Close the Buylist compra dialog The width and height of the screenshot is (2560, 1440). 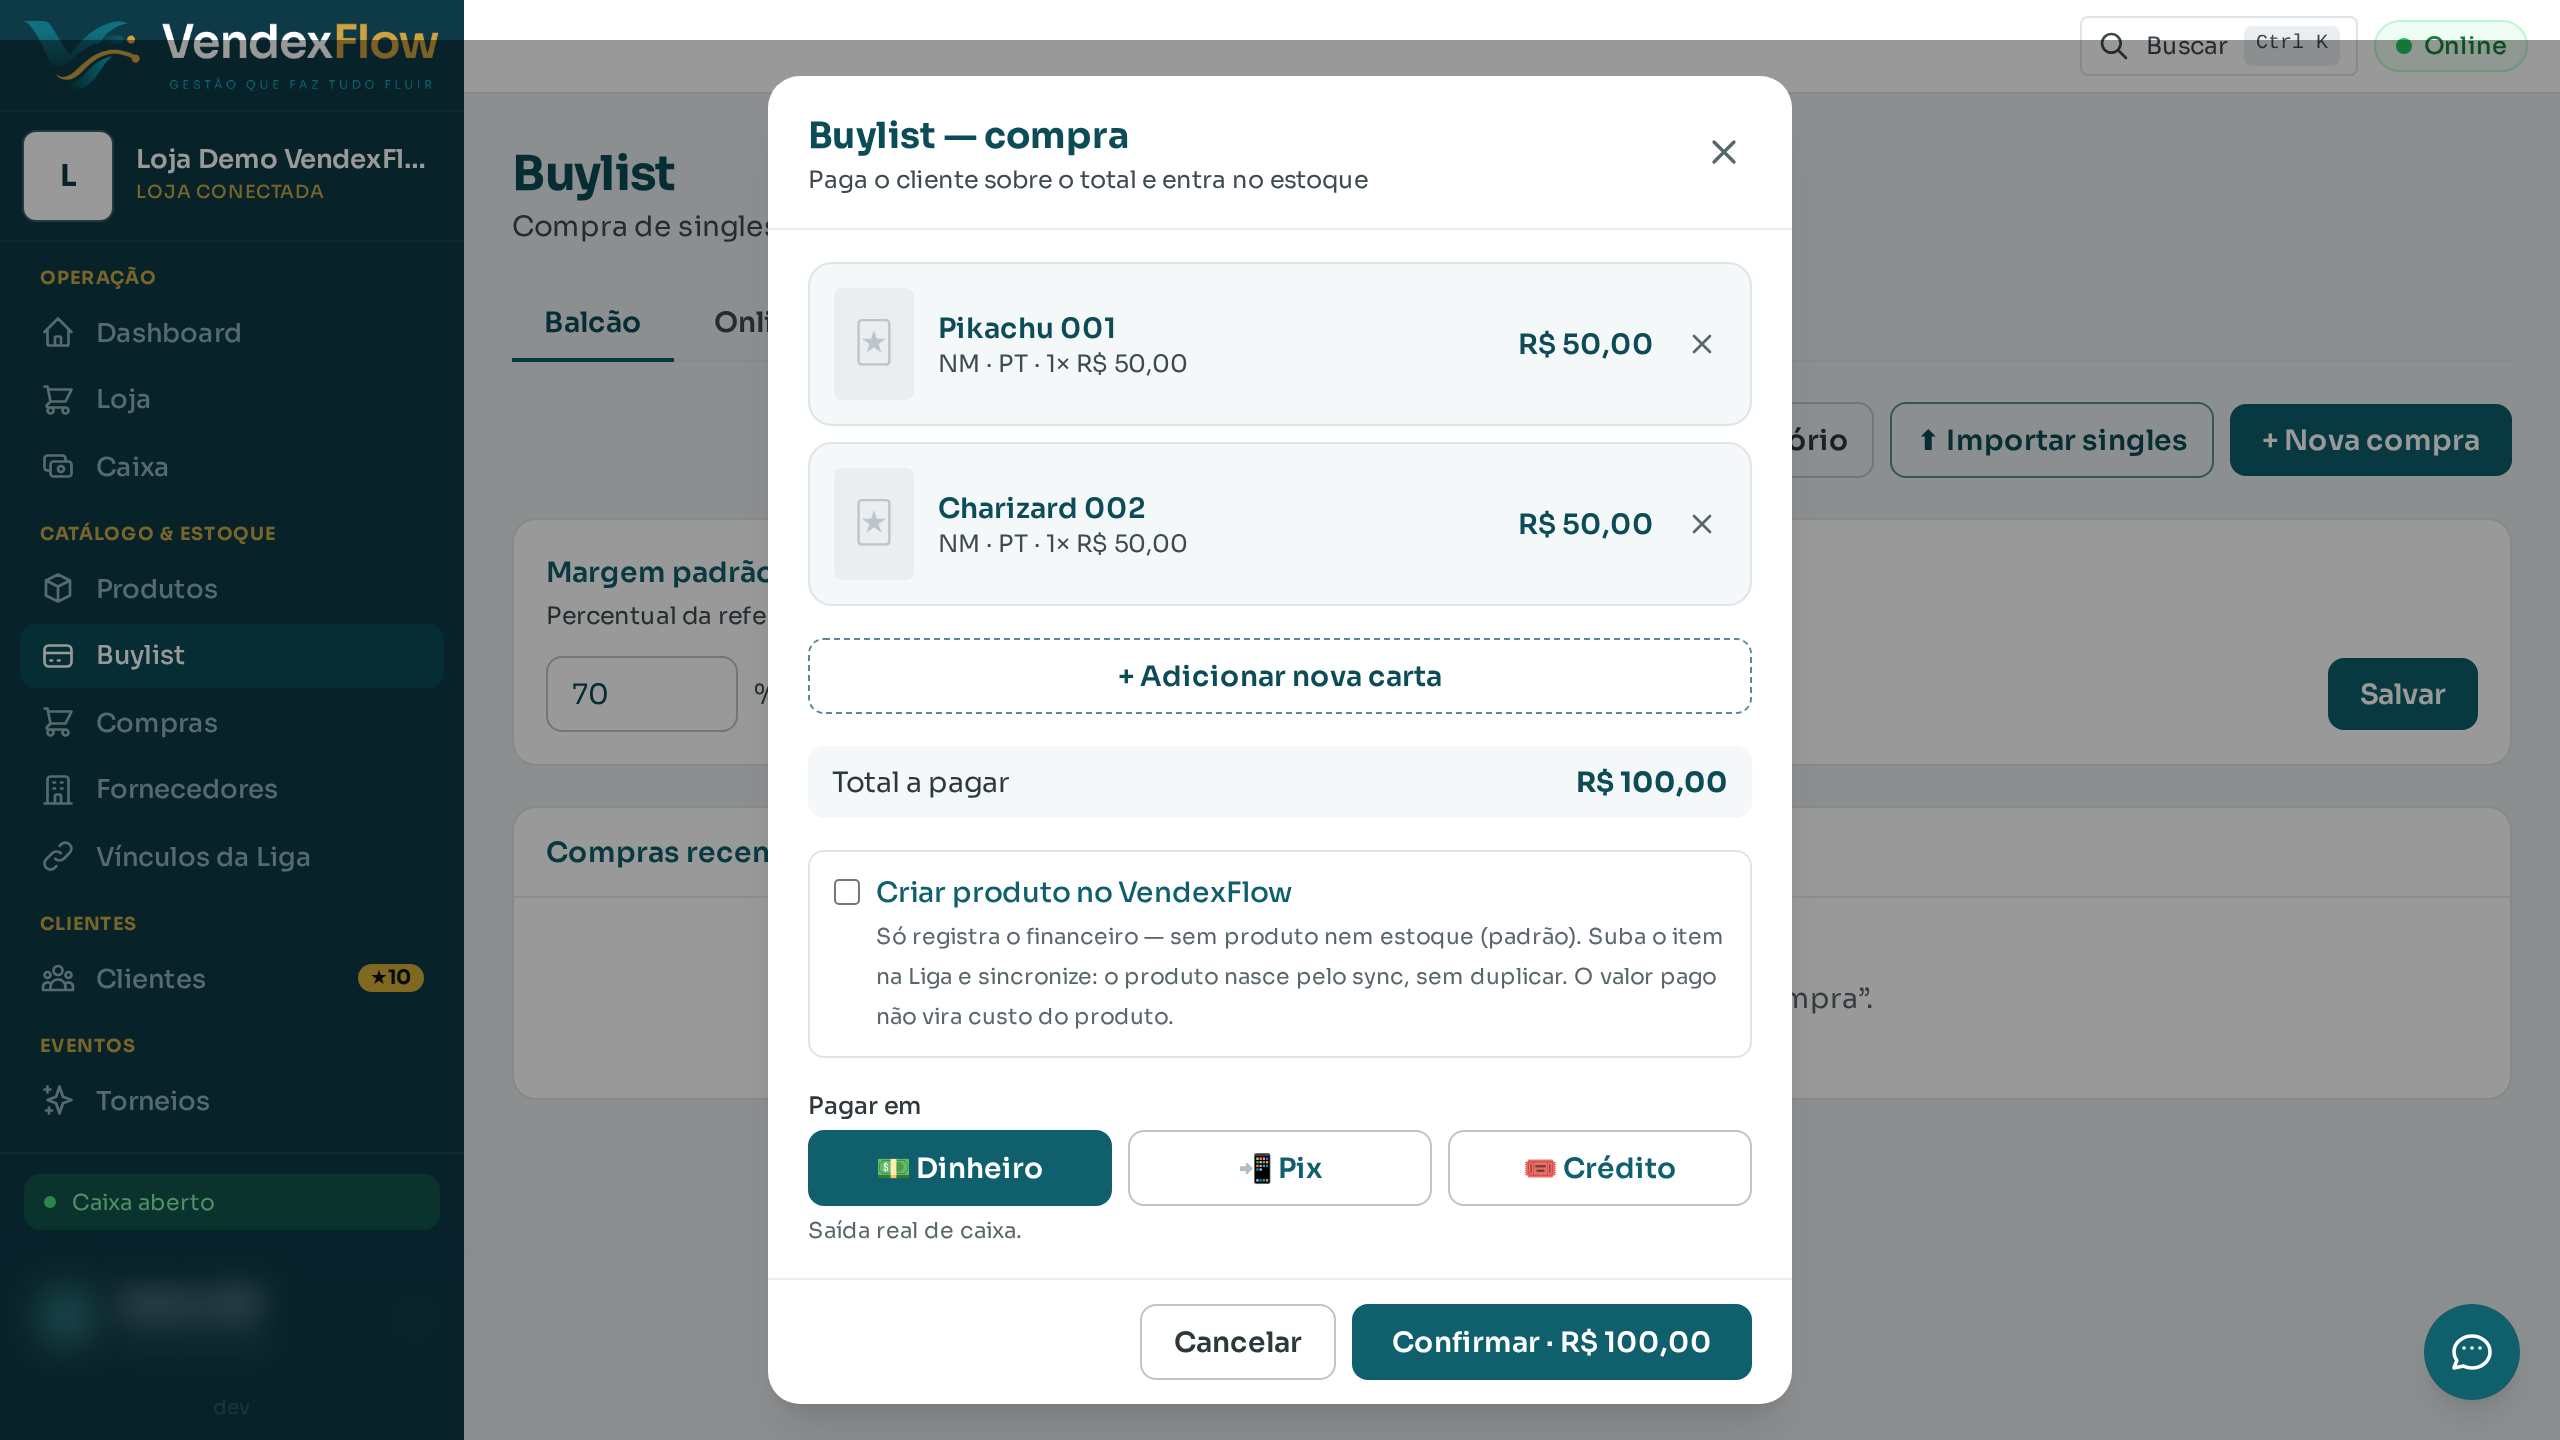(1723, 152)
